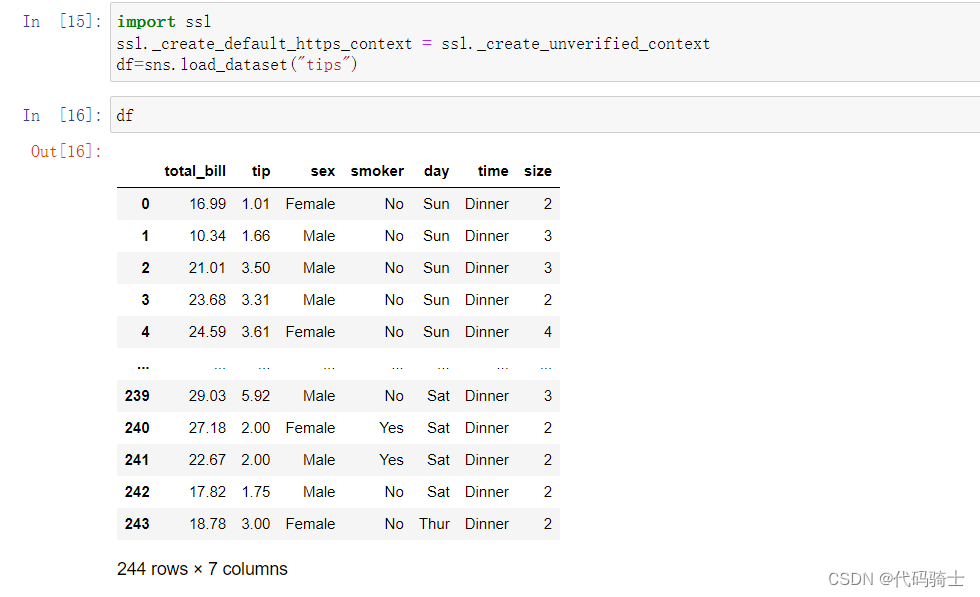Click row index 0 in the table
This screenshot has height=597, width=980.
tap(145, 203)
